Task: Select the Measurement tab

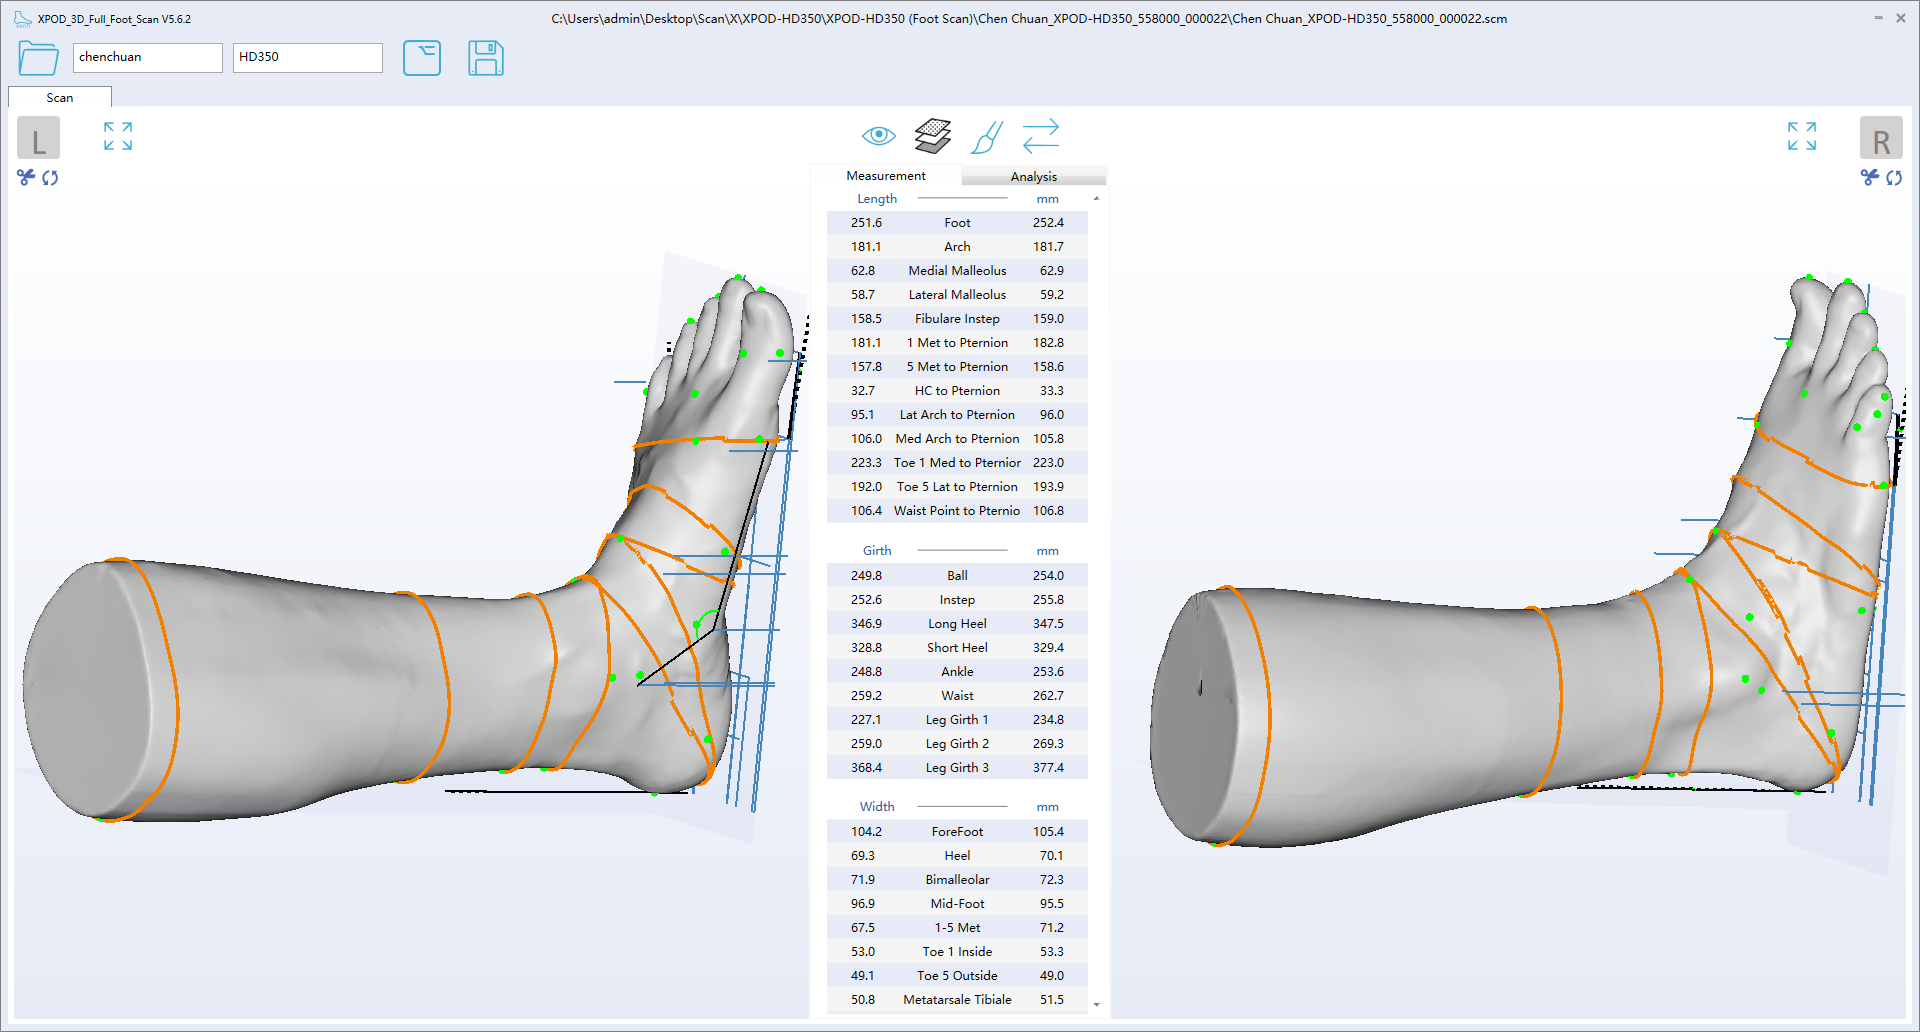Action: click(885, 176)
